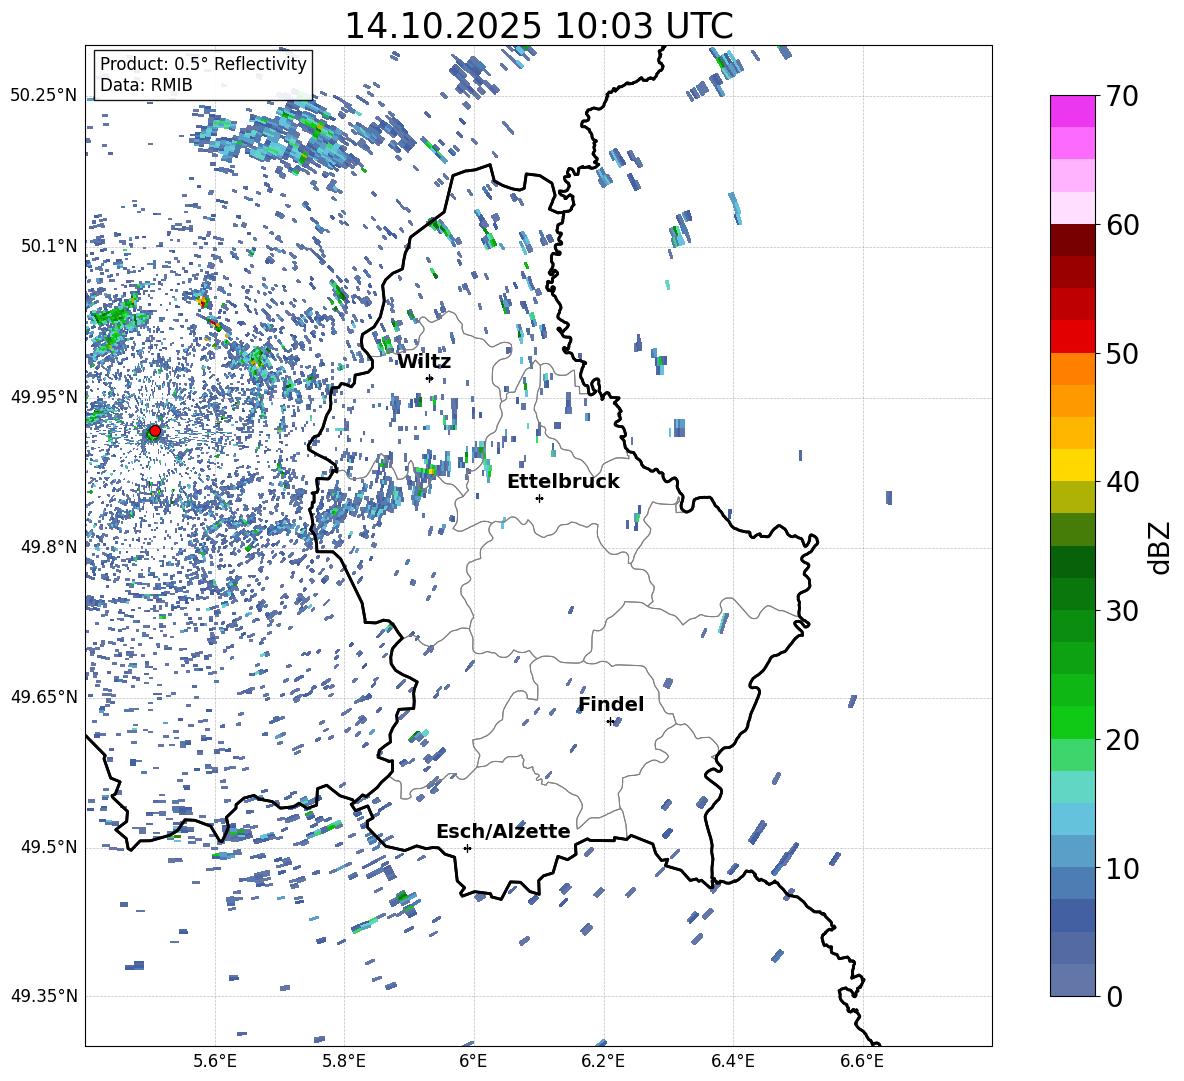
Task: Click the 49.5°N latitude label
Action: coord(49,846)
